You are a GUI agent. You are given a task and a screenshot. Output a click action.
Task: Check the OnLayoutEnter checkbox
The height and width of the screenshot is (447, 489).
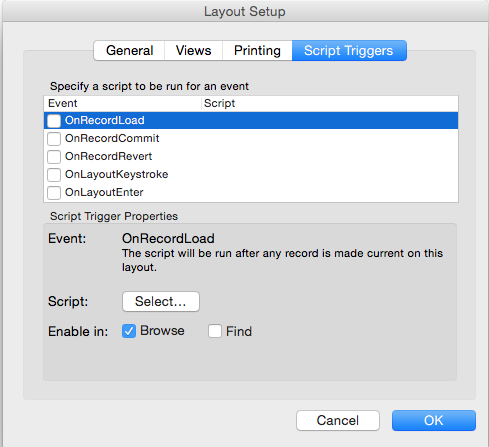click(x=54, y=193)
